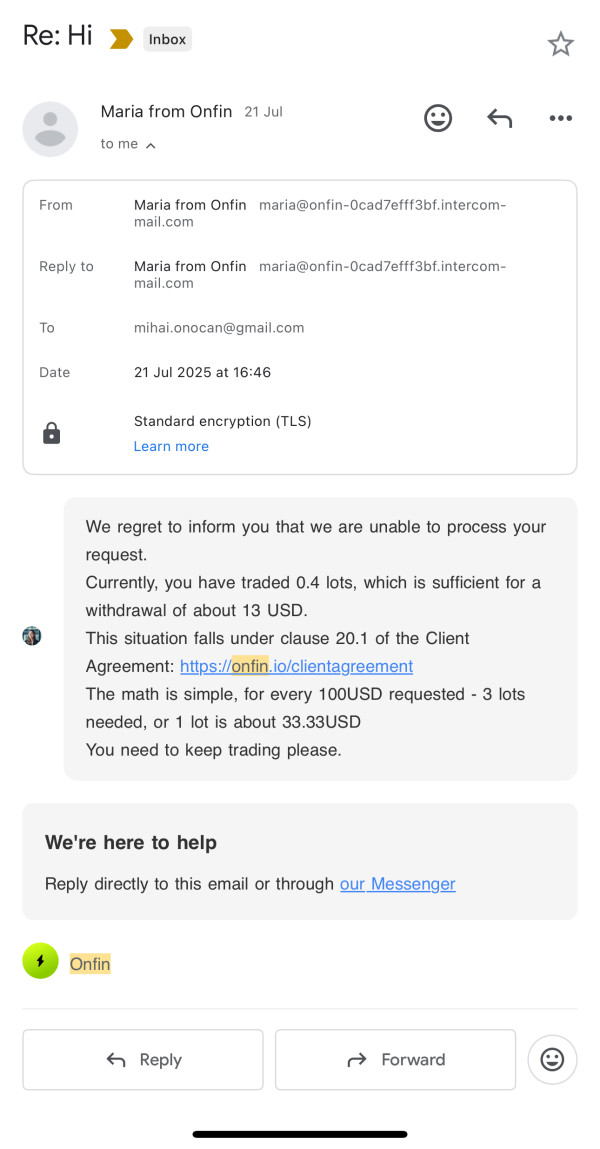Click the Reply button
Viewport: 600px width, 1149px height.
click(143, 1059)
